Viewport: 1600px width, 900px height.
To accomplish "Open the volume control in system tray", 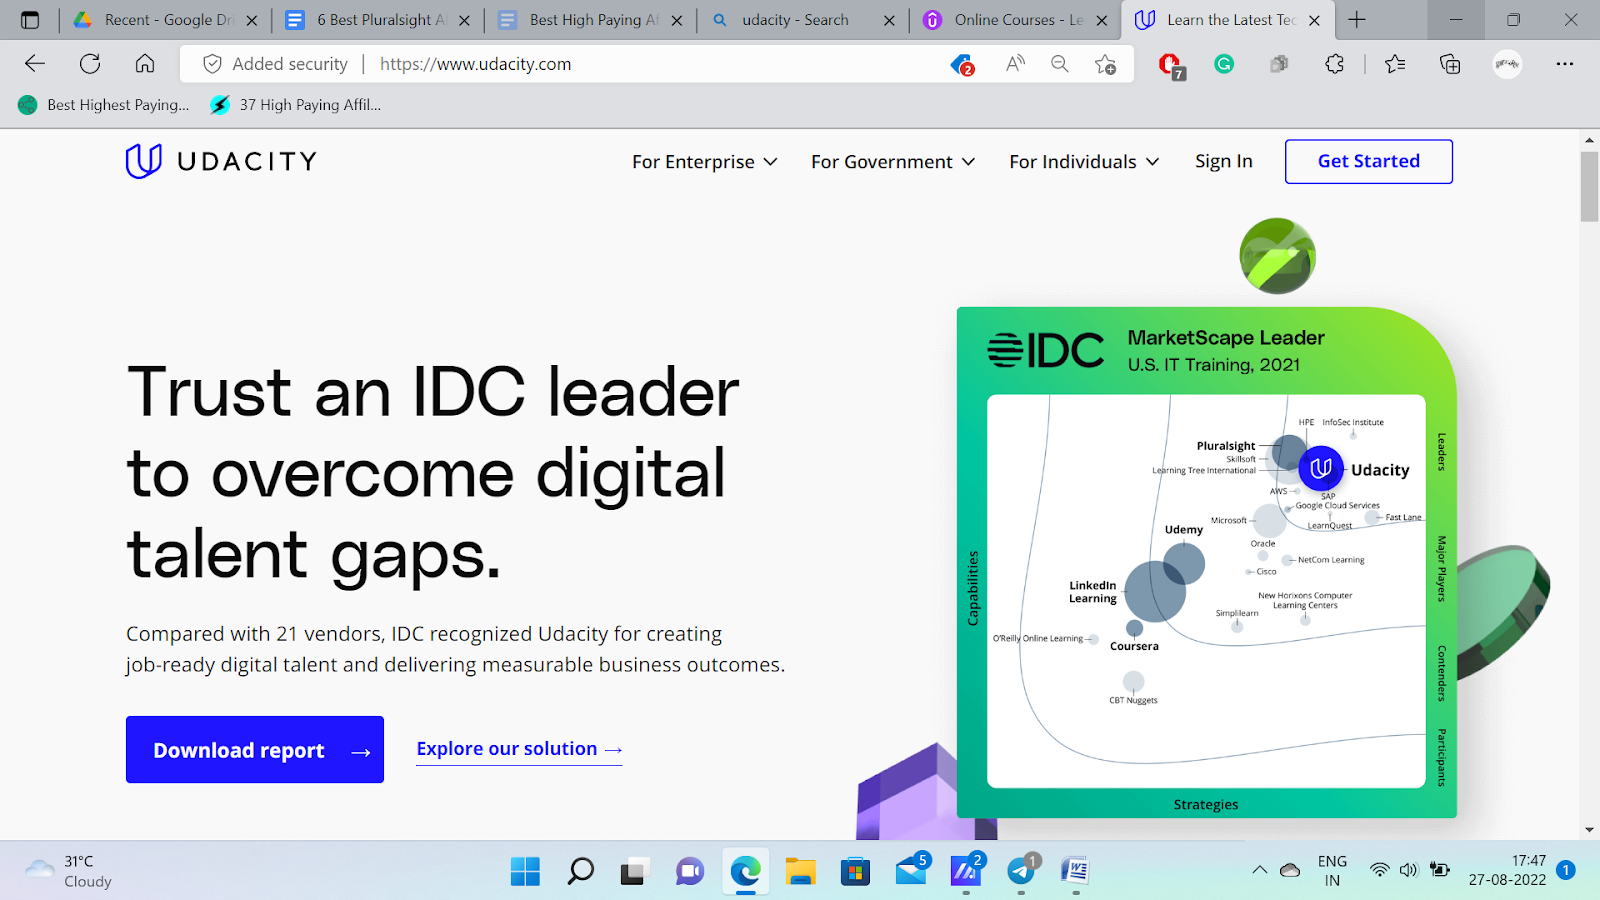I will click(1409, 870).
